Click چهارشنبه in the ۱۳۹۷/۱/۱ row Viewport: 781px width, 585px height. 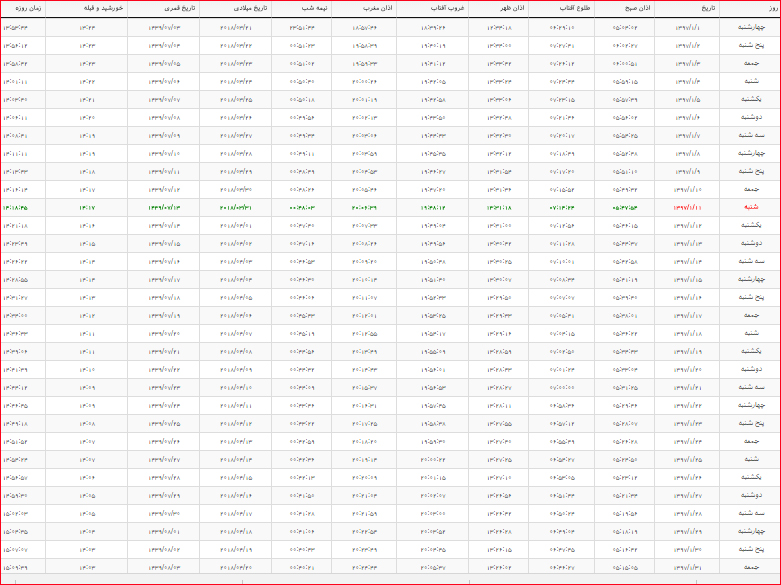tap(751, 27)
